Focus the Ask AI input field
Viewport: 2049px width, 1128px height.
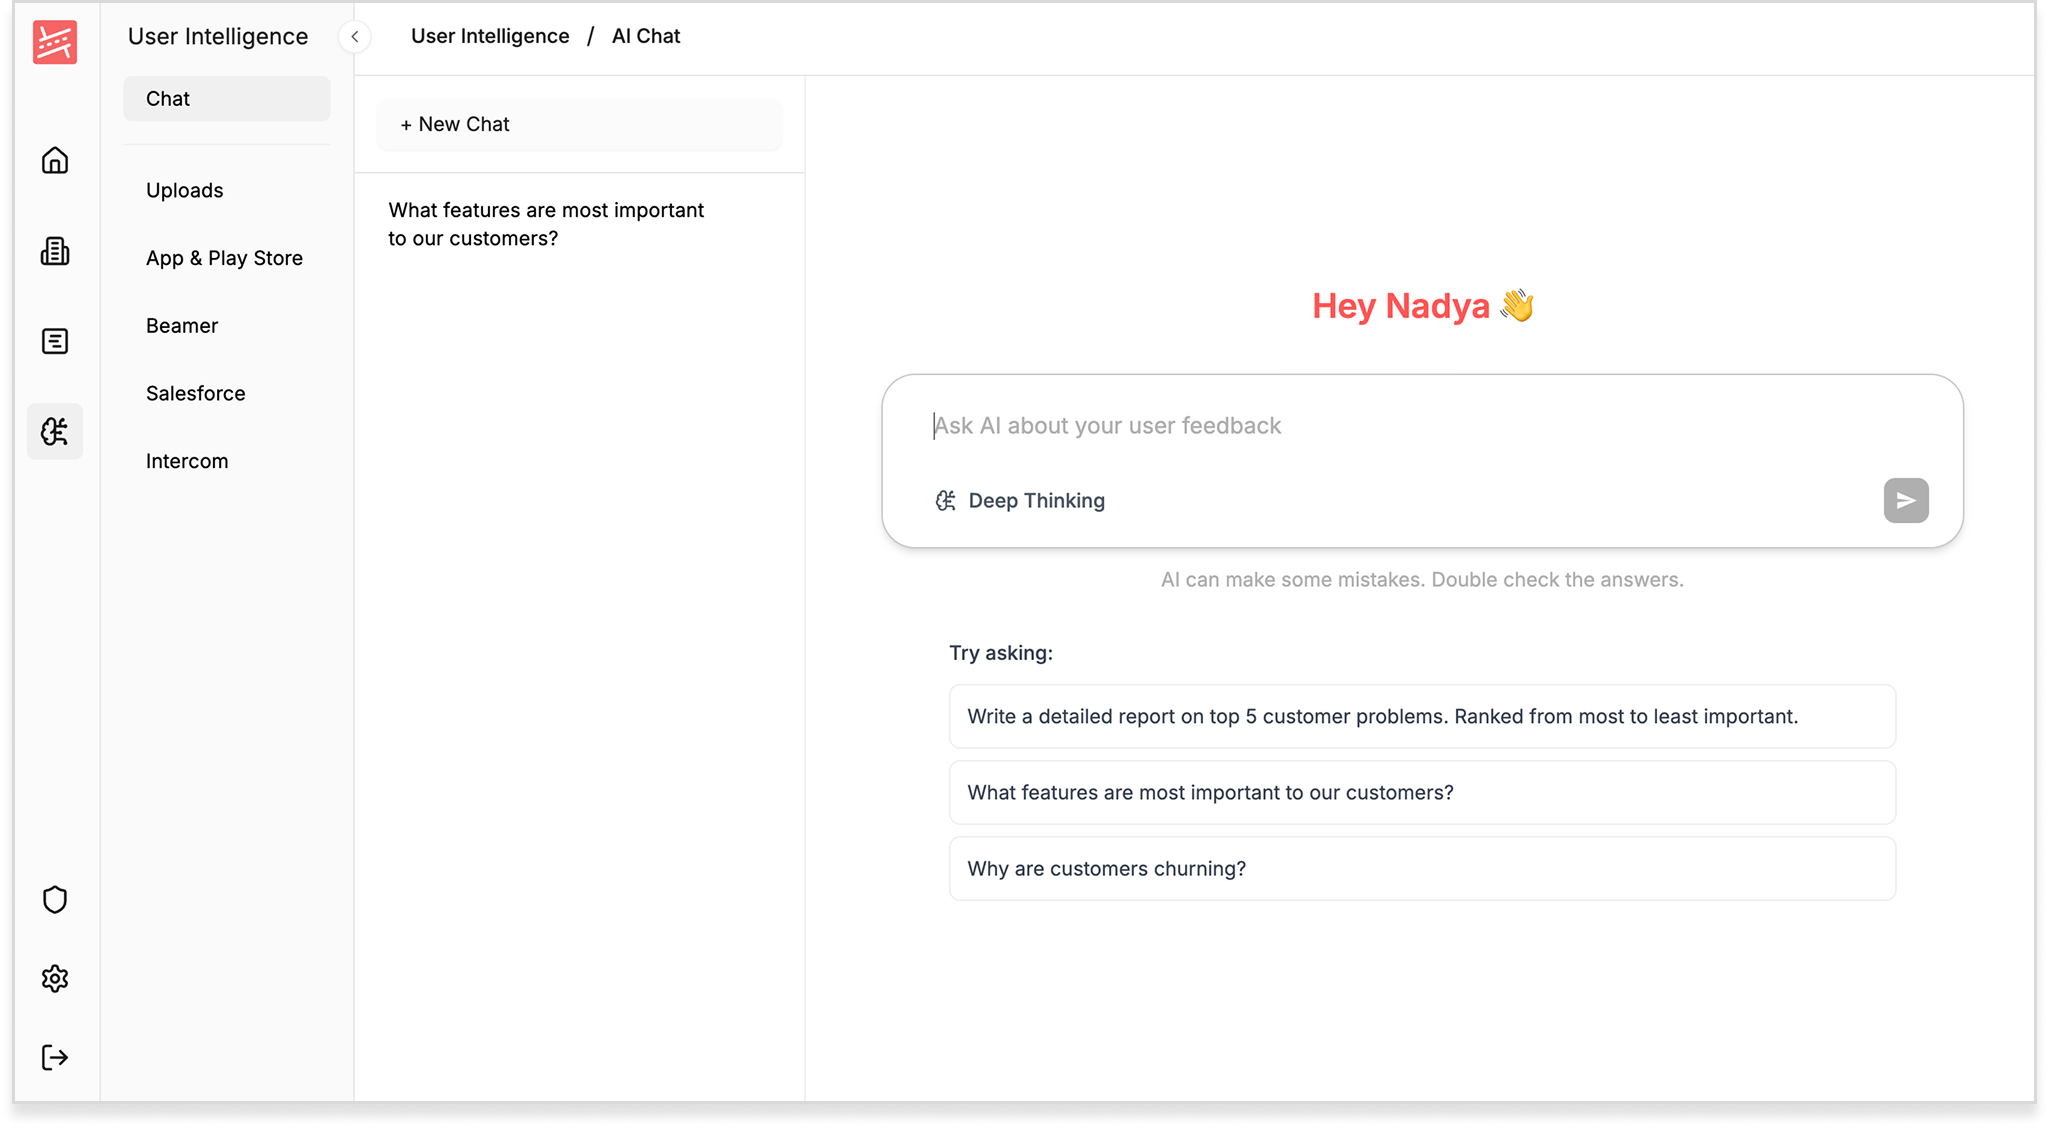[1400, 426]
